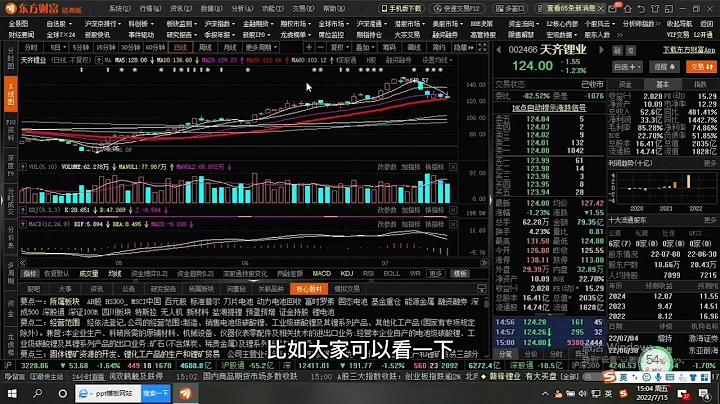Screen dimensions: 720x404
Task: Expand the 自选股 dropdown
Action: (59, 23)
